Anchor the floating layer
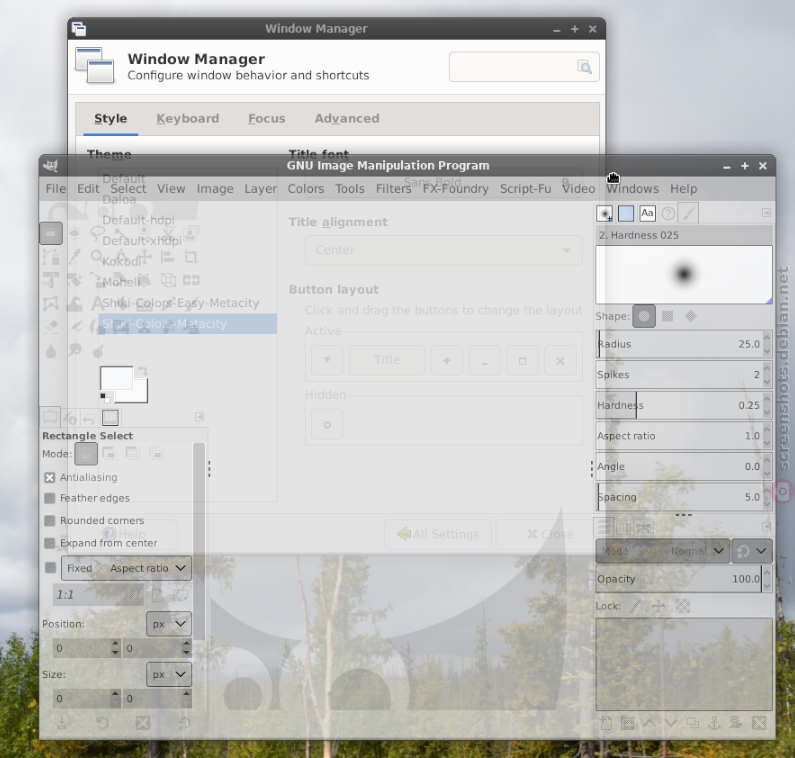795x758 pixels. tap(714, 723)
